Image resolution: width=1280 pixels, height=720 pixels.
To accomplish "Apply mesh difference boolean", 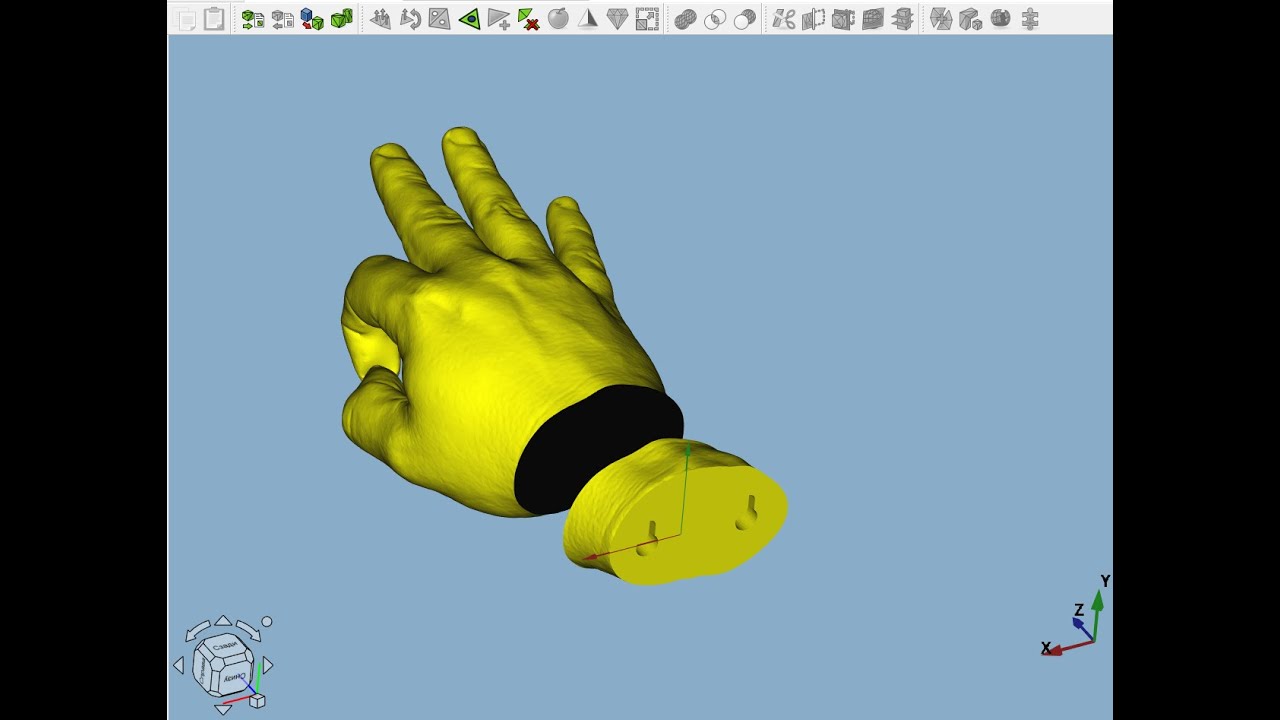I will (x=744, y=19).
